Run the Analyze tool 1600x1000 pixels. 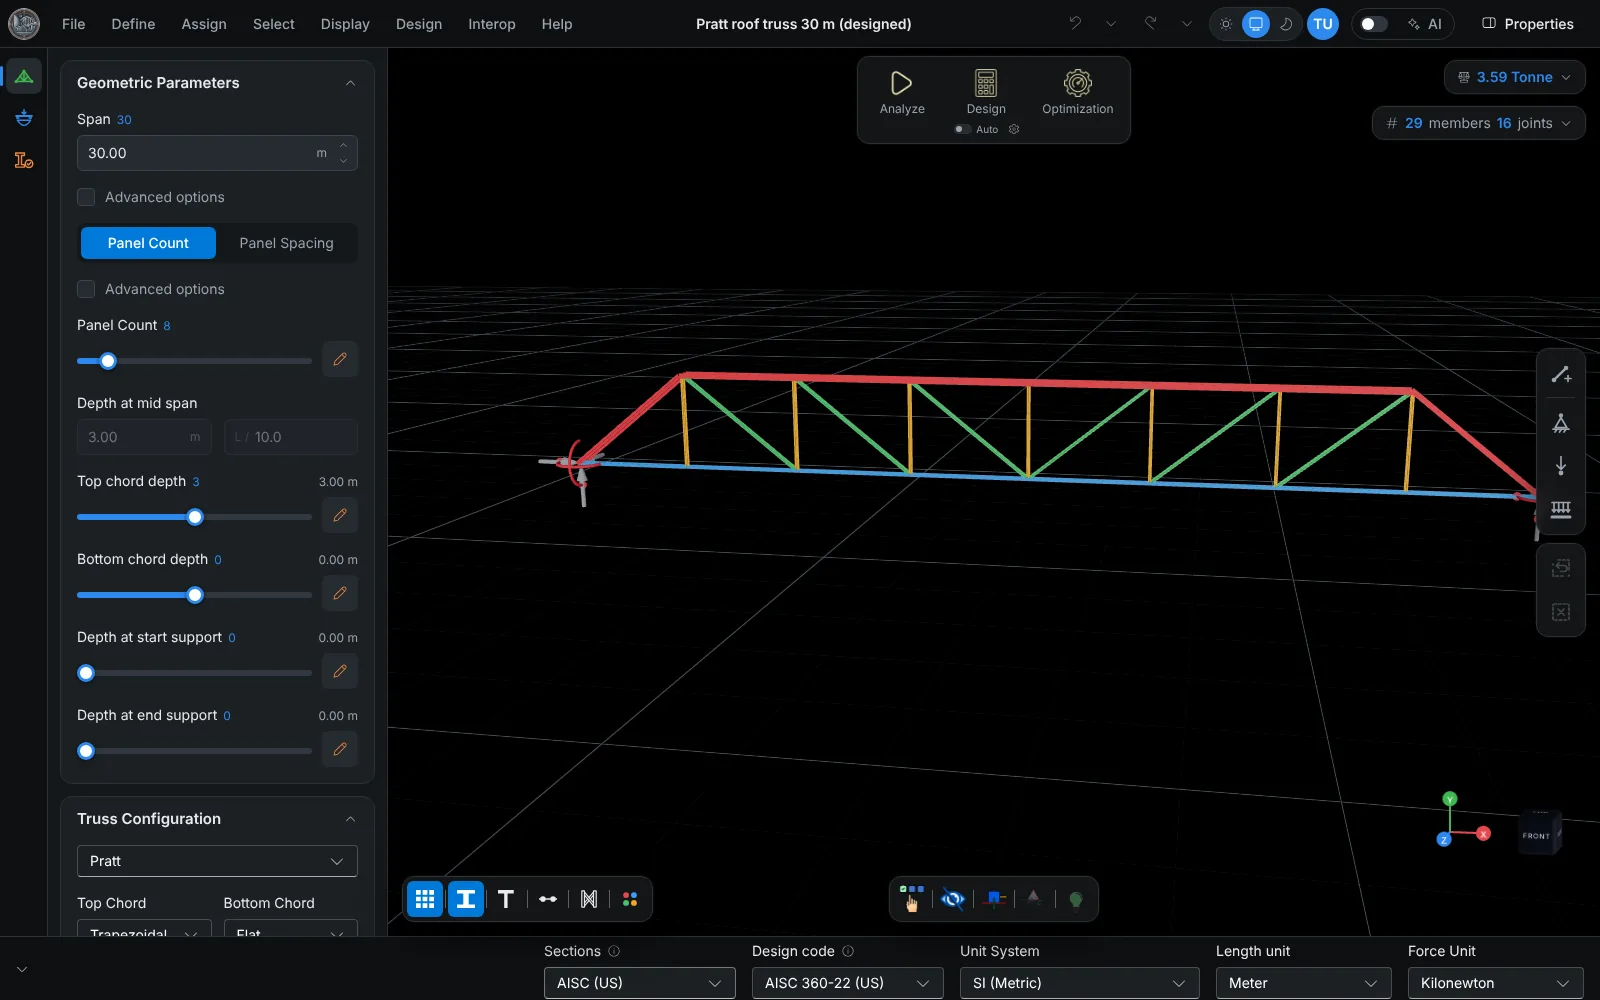coord(902,93)
